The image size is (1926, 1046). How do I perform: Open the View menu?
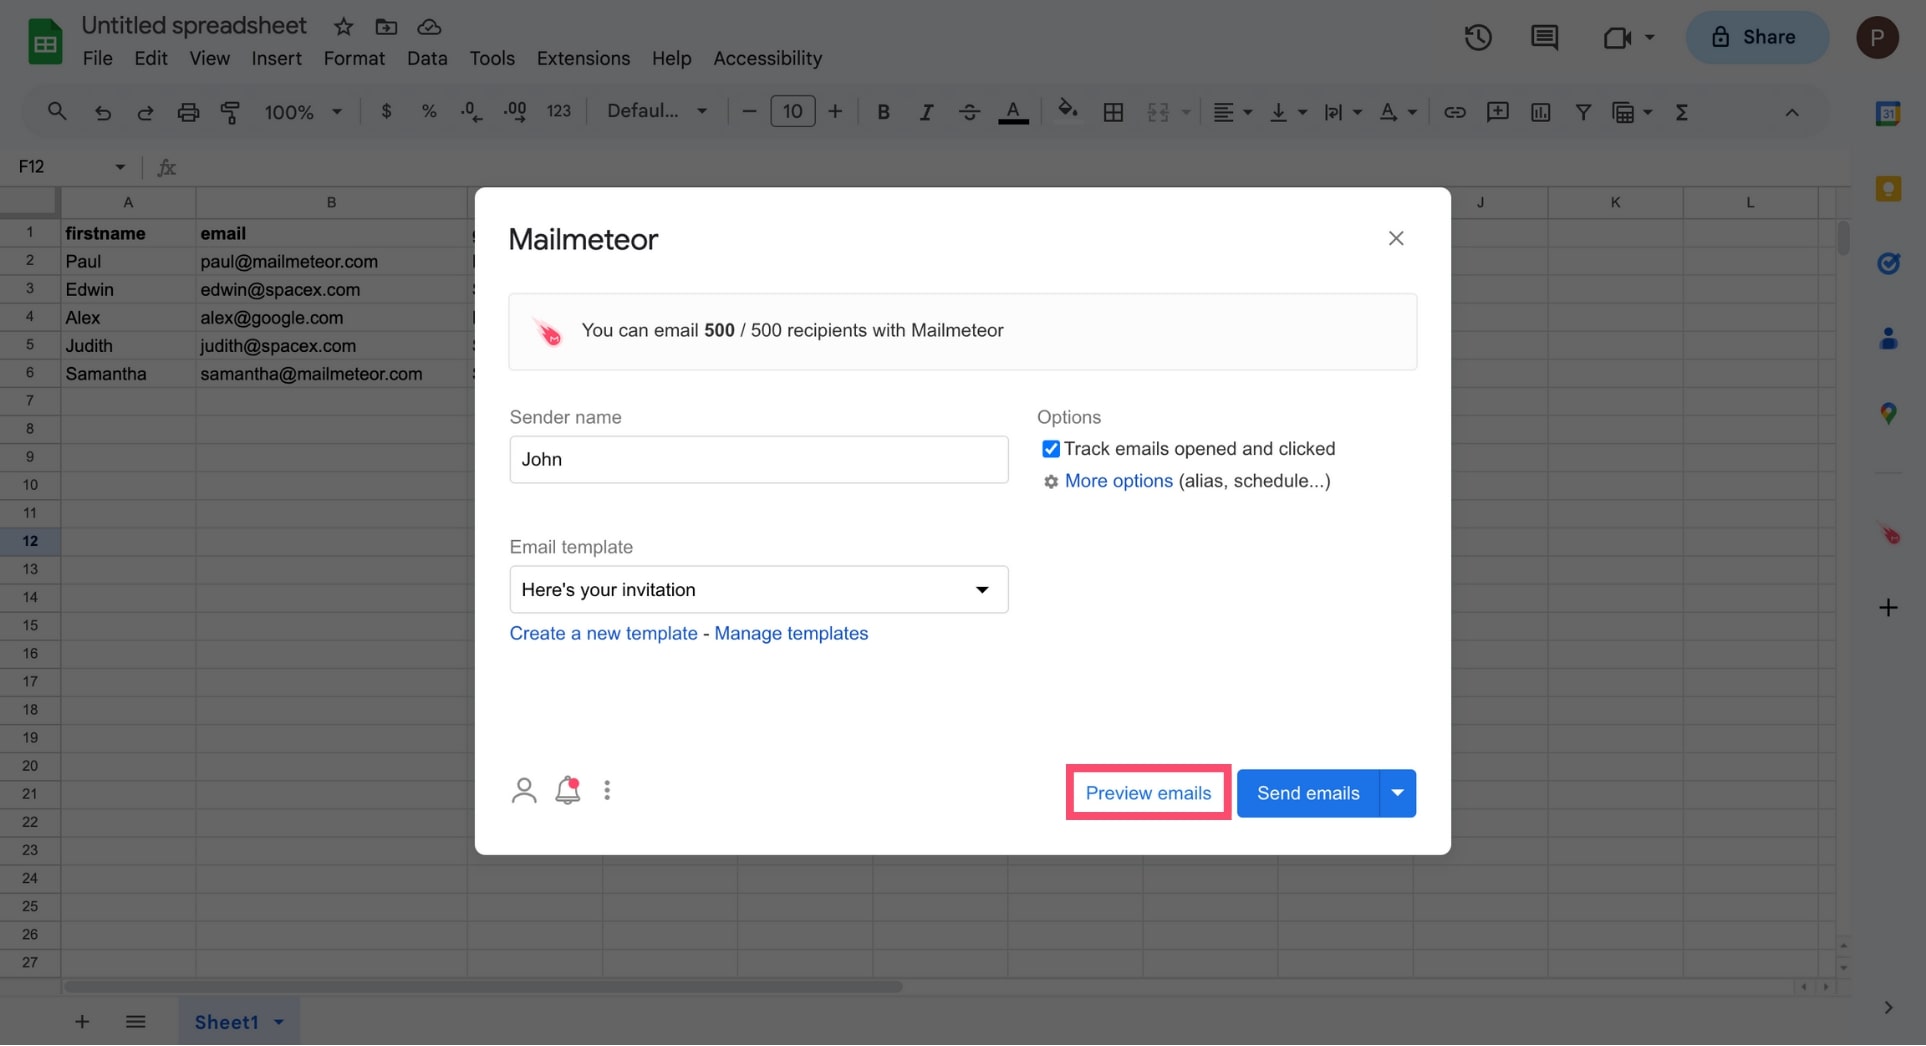[x=210, y=58]
